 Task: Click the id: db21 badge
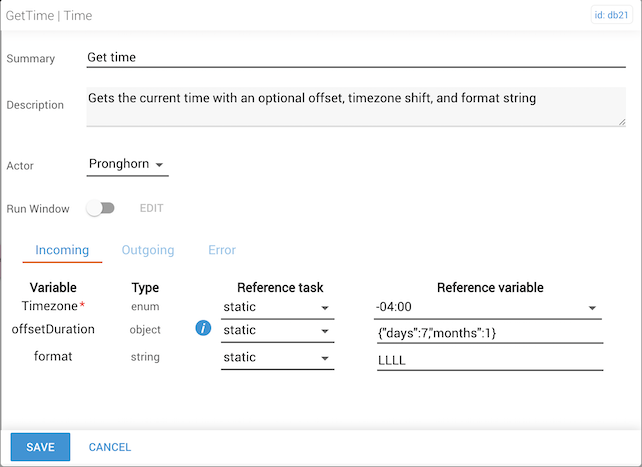point(613,14)
